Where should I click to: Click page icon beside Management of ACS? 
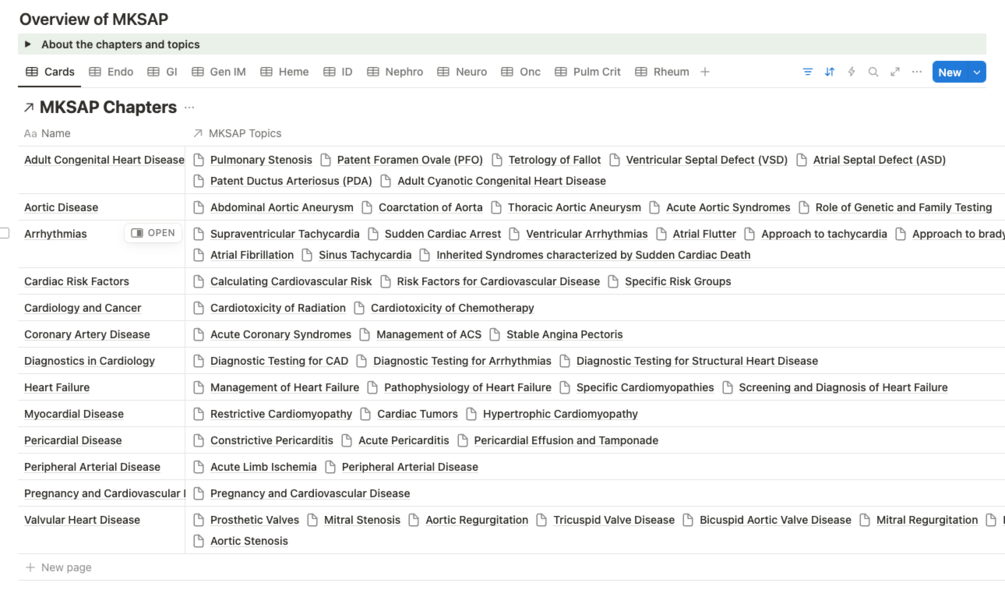click(x=365, y=335)
